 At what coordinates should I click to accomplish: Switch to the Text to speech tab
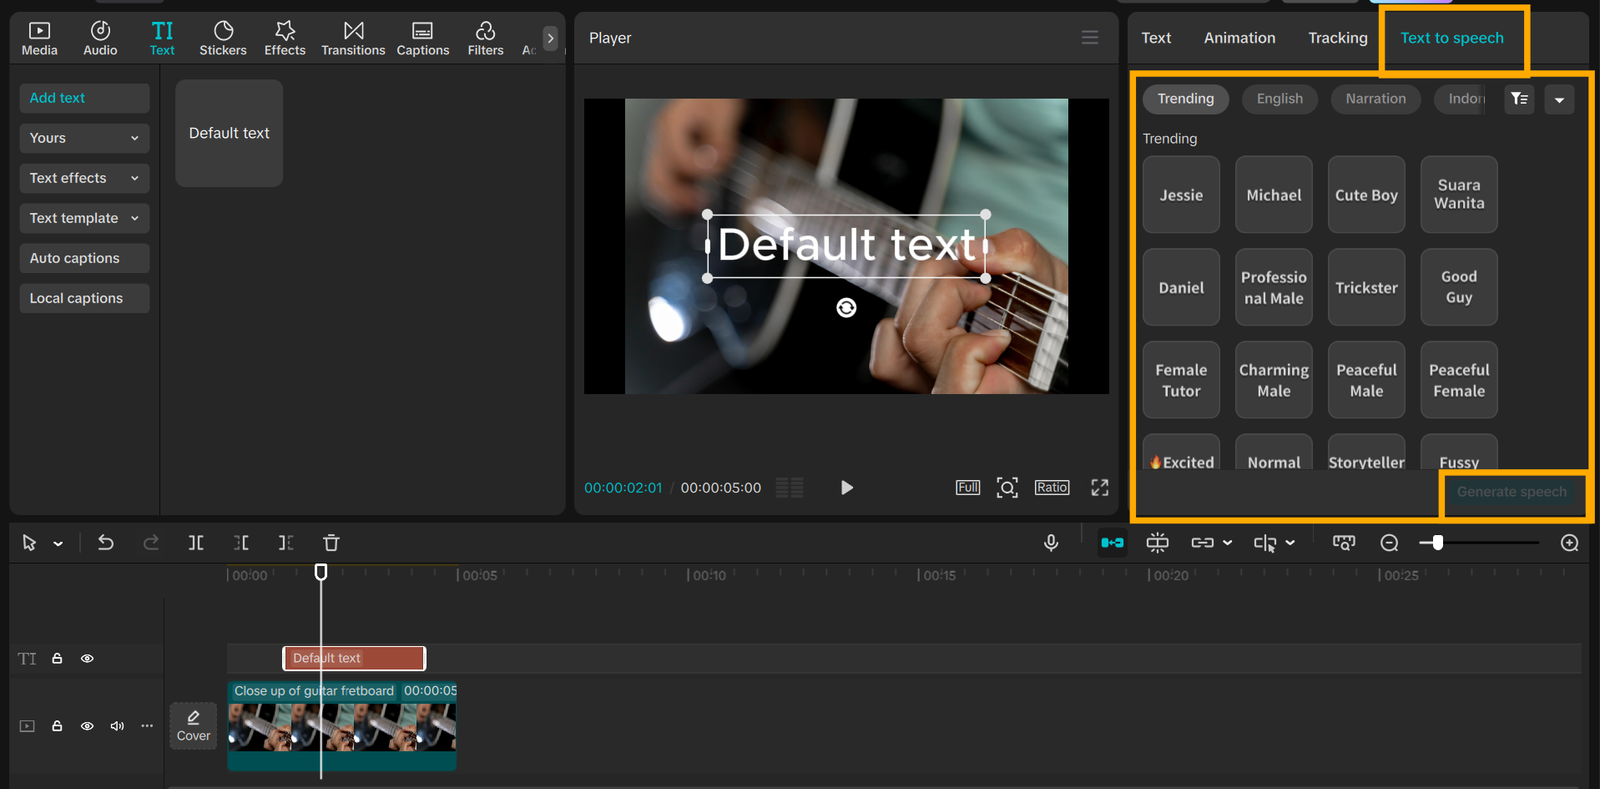1452,38
